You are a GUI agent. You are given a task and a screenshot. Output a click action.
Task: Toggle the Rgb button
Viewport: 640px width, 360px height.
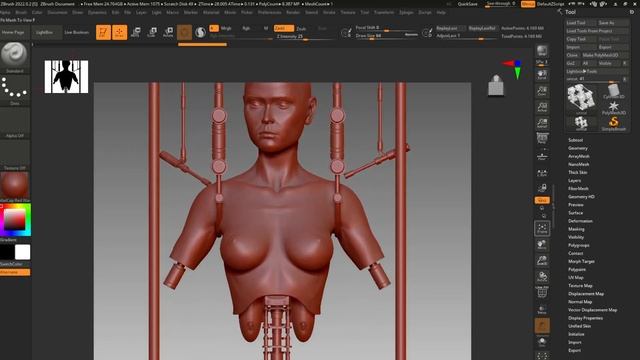(x=246, y=28)
